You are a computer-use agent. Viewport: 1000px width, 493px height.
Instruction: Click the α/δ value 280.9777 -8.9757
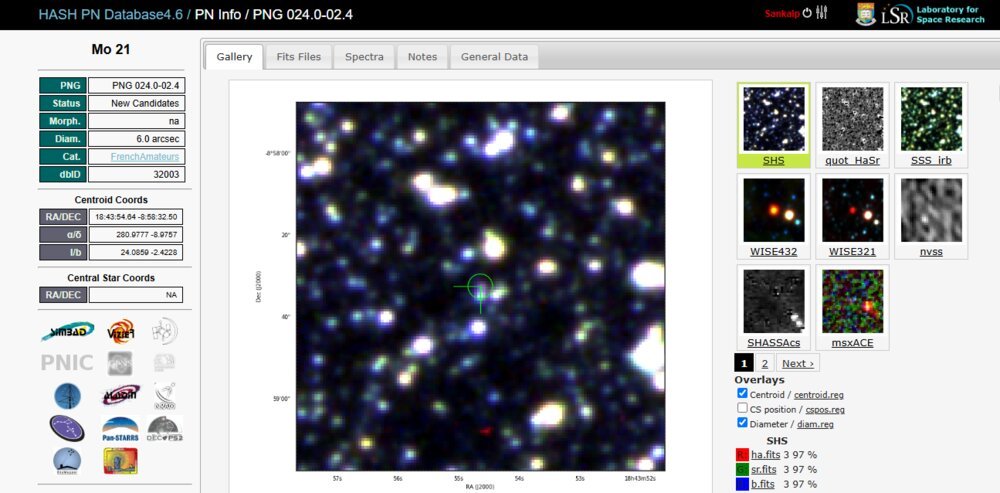pos(136,234)
